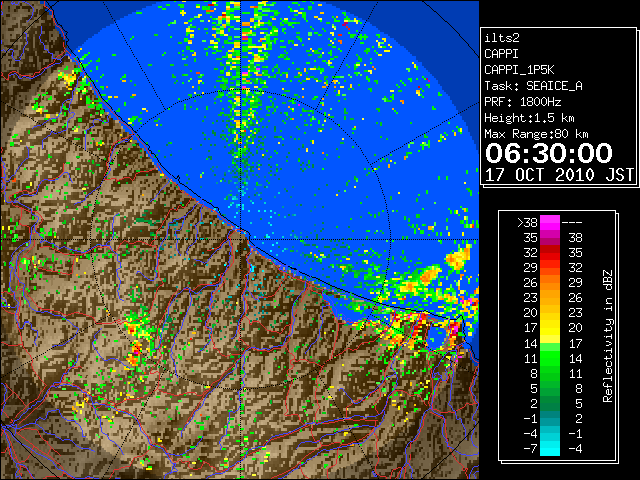The height and width of the screenshot is (480, 640).
Task: Pick the orange 26–29 dBZ color band
Action: 550,282
